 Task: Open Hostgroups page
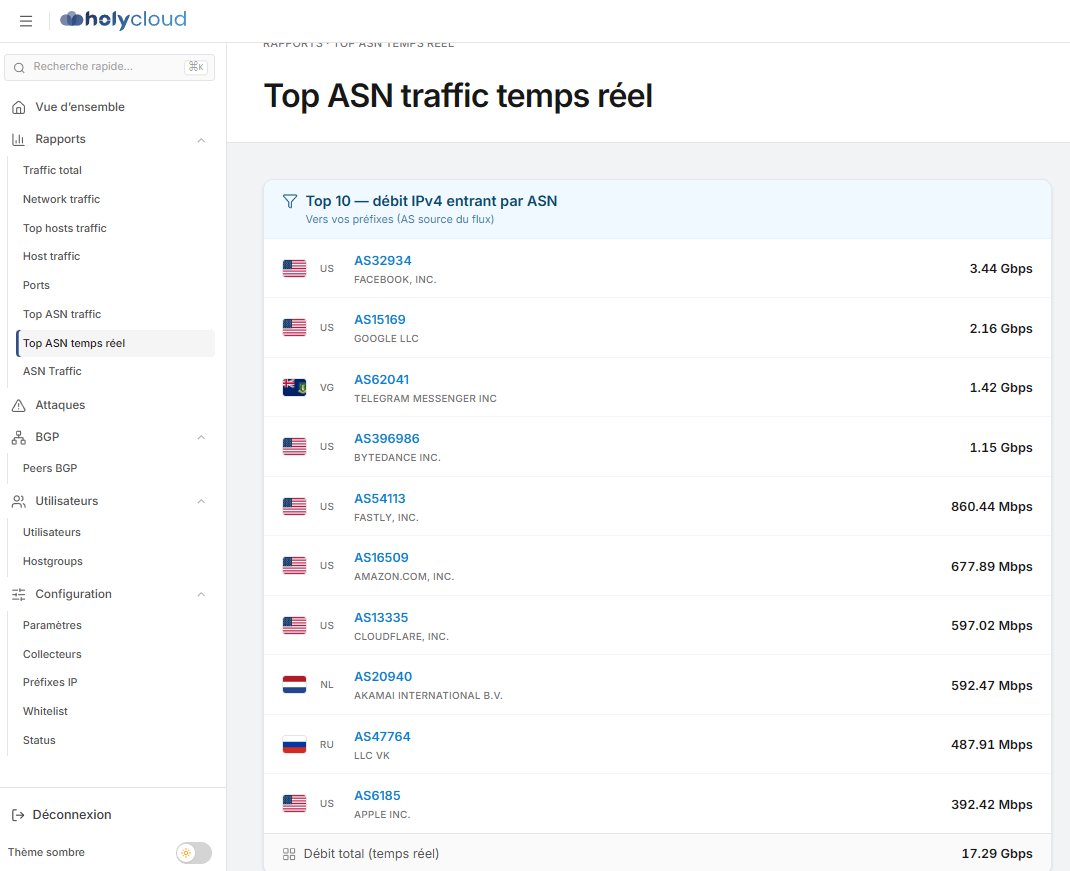(x=53, y=561)
